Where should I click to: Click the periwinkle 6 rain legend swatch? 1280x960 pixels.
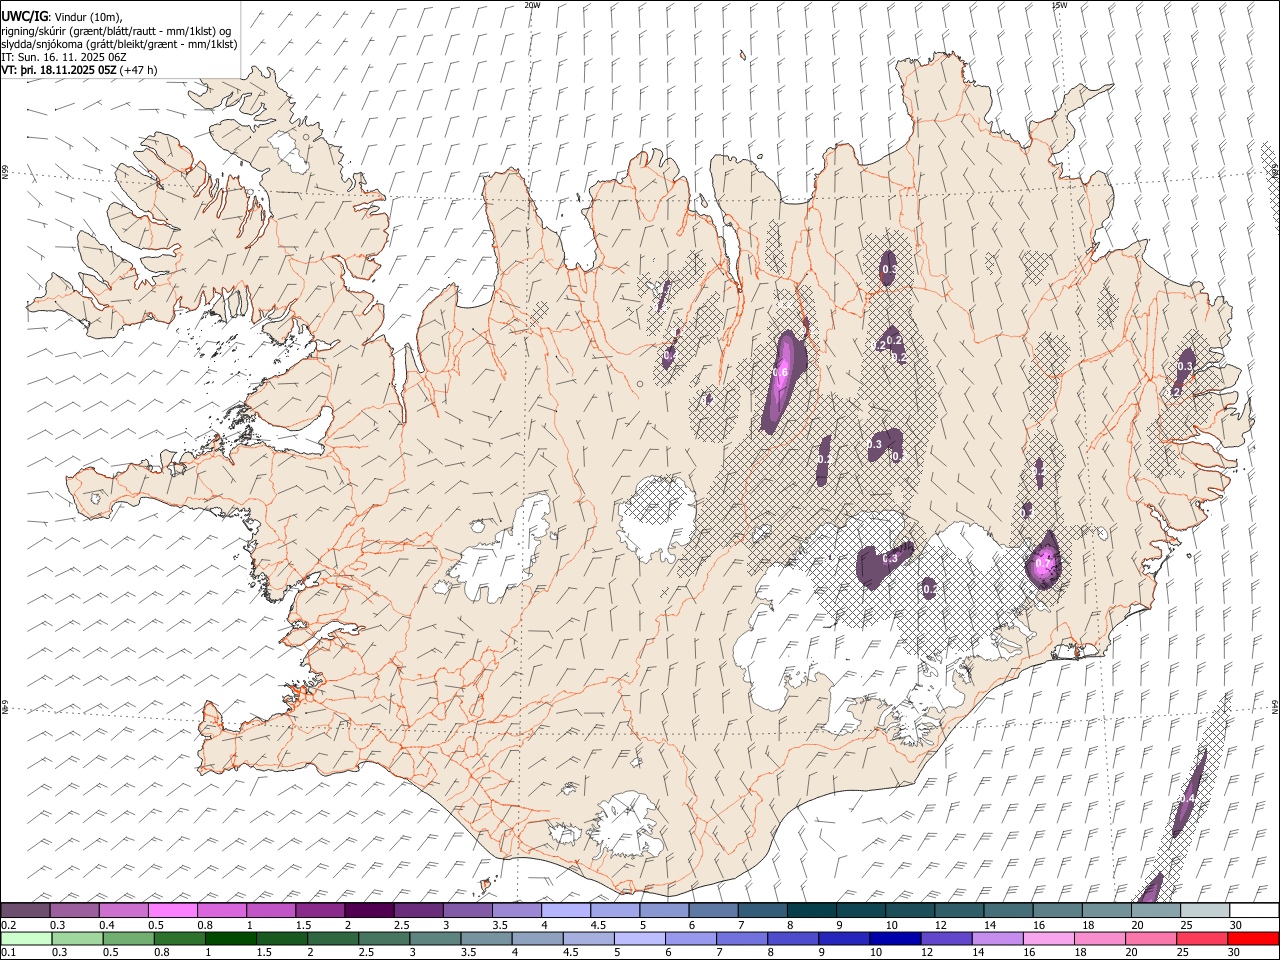tap(690, 938)
